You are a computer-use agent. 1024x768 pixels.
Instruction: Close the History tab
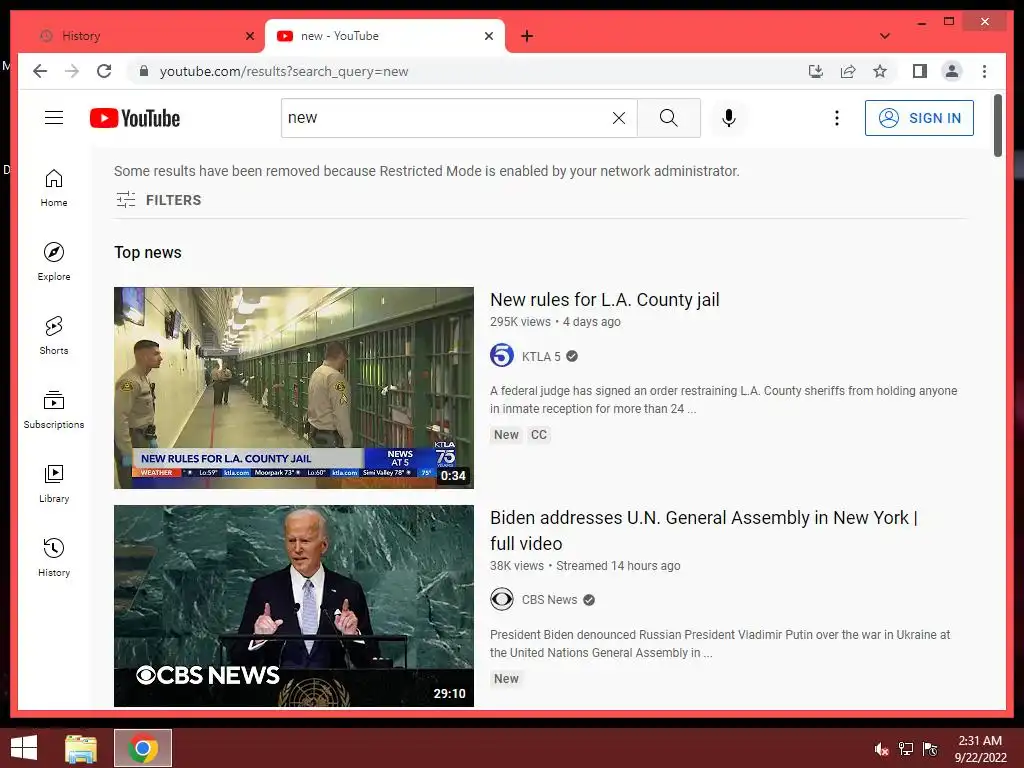pyautogui.click(x=249, y=36)
